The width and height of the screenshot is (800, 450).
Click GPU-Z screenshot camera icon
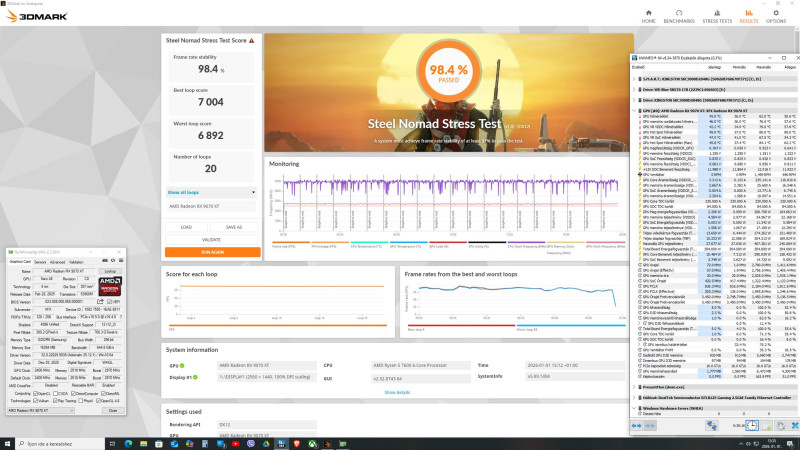pyautogui.click(x=105, y=260)
